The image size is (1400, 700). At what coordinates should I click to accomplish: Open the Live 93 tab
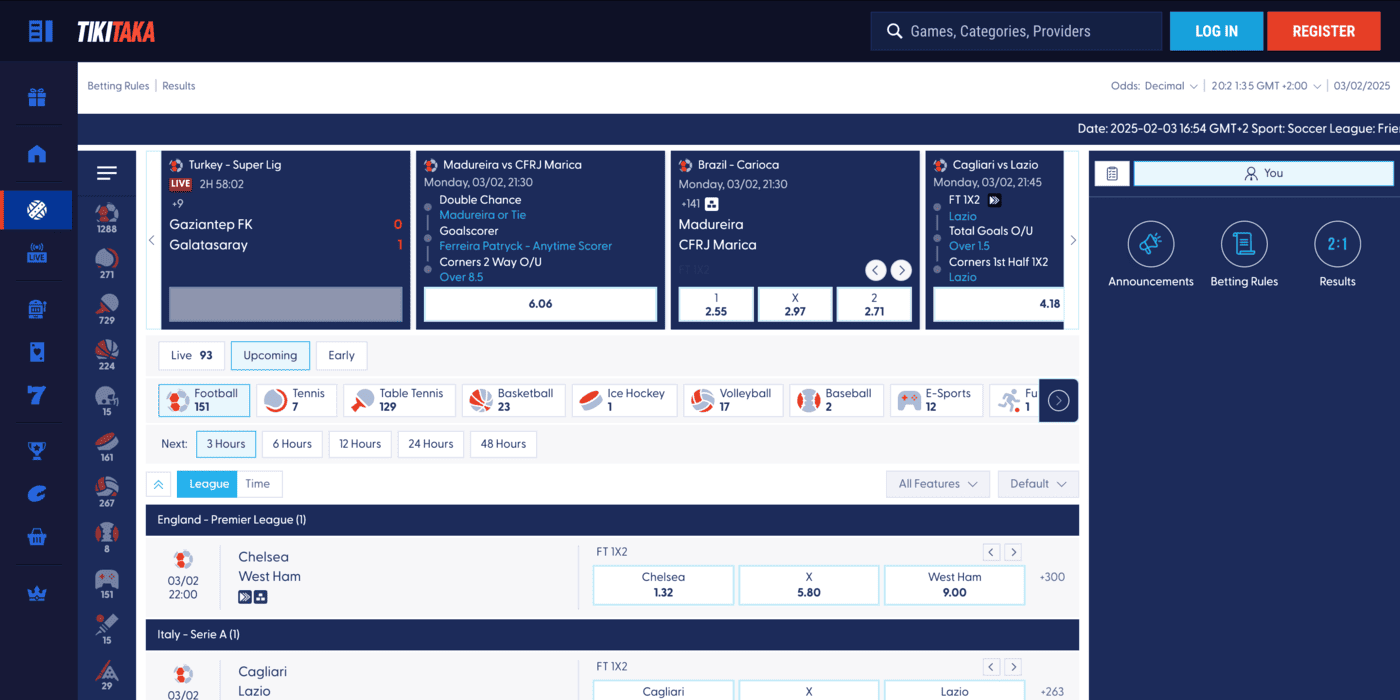point(191,355)
